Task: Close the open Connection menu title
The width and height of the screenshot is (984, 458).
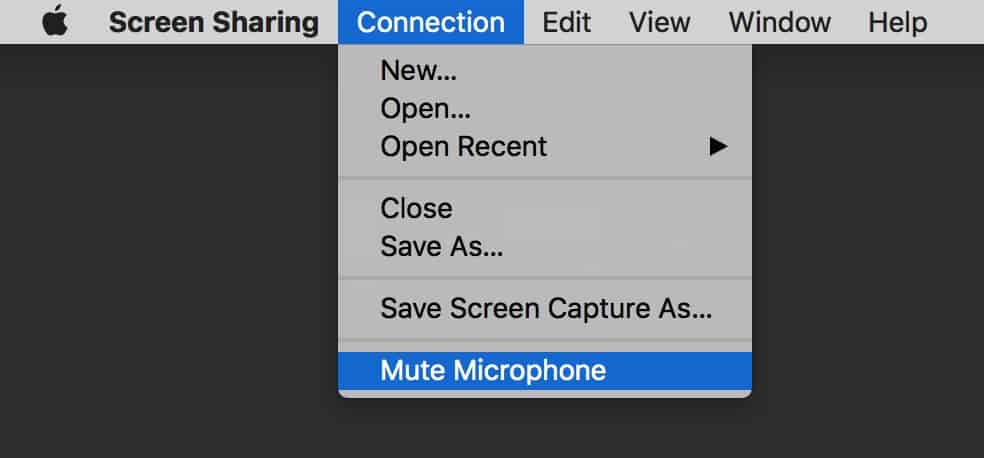Action: pyautogui.click(x=430, y=22)
